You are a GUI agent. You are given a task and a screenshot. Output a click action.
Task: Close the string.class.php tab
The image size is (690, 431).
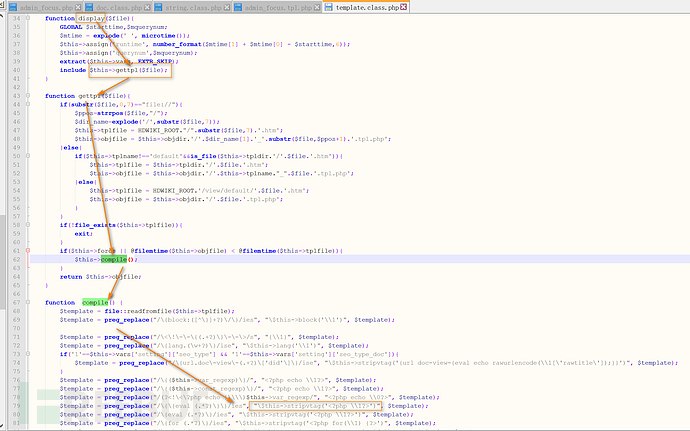(x=227, y=7)
